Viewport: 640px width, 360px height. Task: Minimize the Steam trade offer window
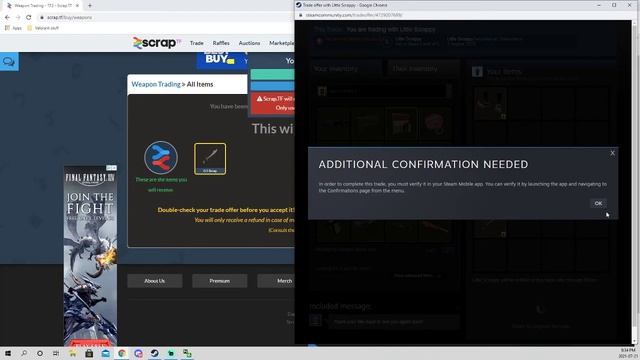click(599, 5)
